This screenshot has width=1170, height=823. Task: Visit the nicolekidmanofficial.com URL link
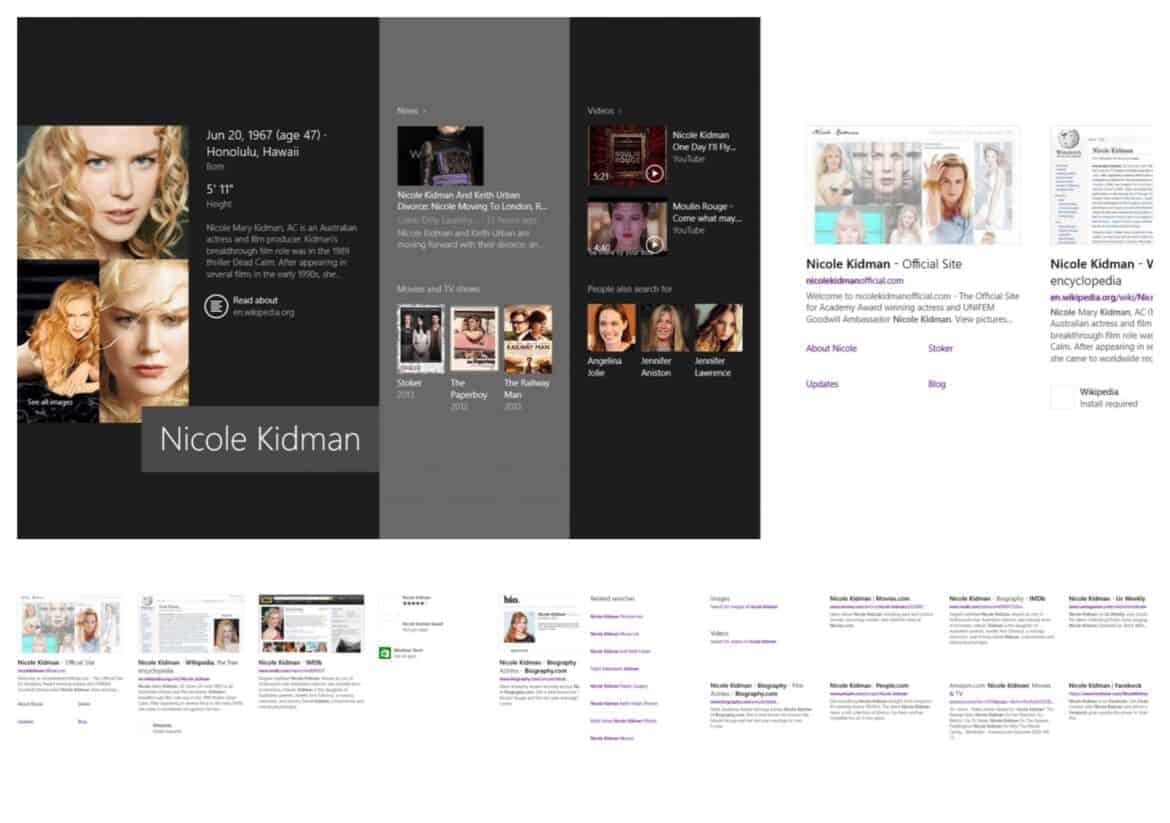854,281
